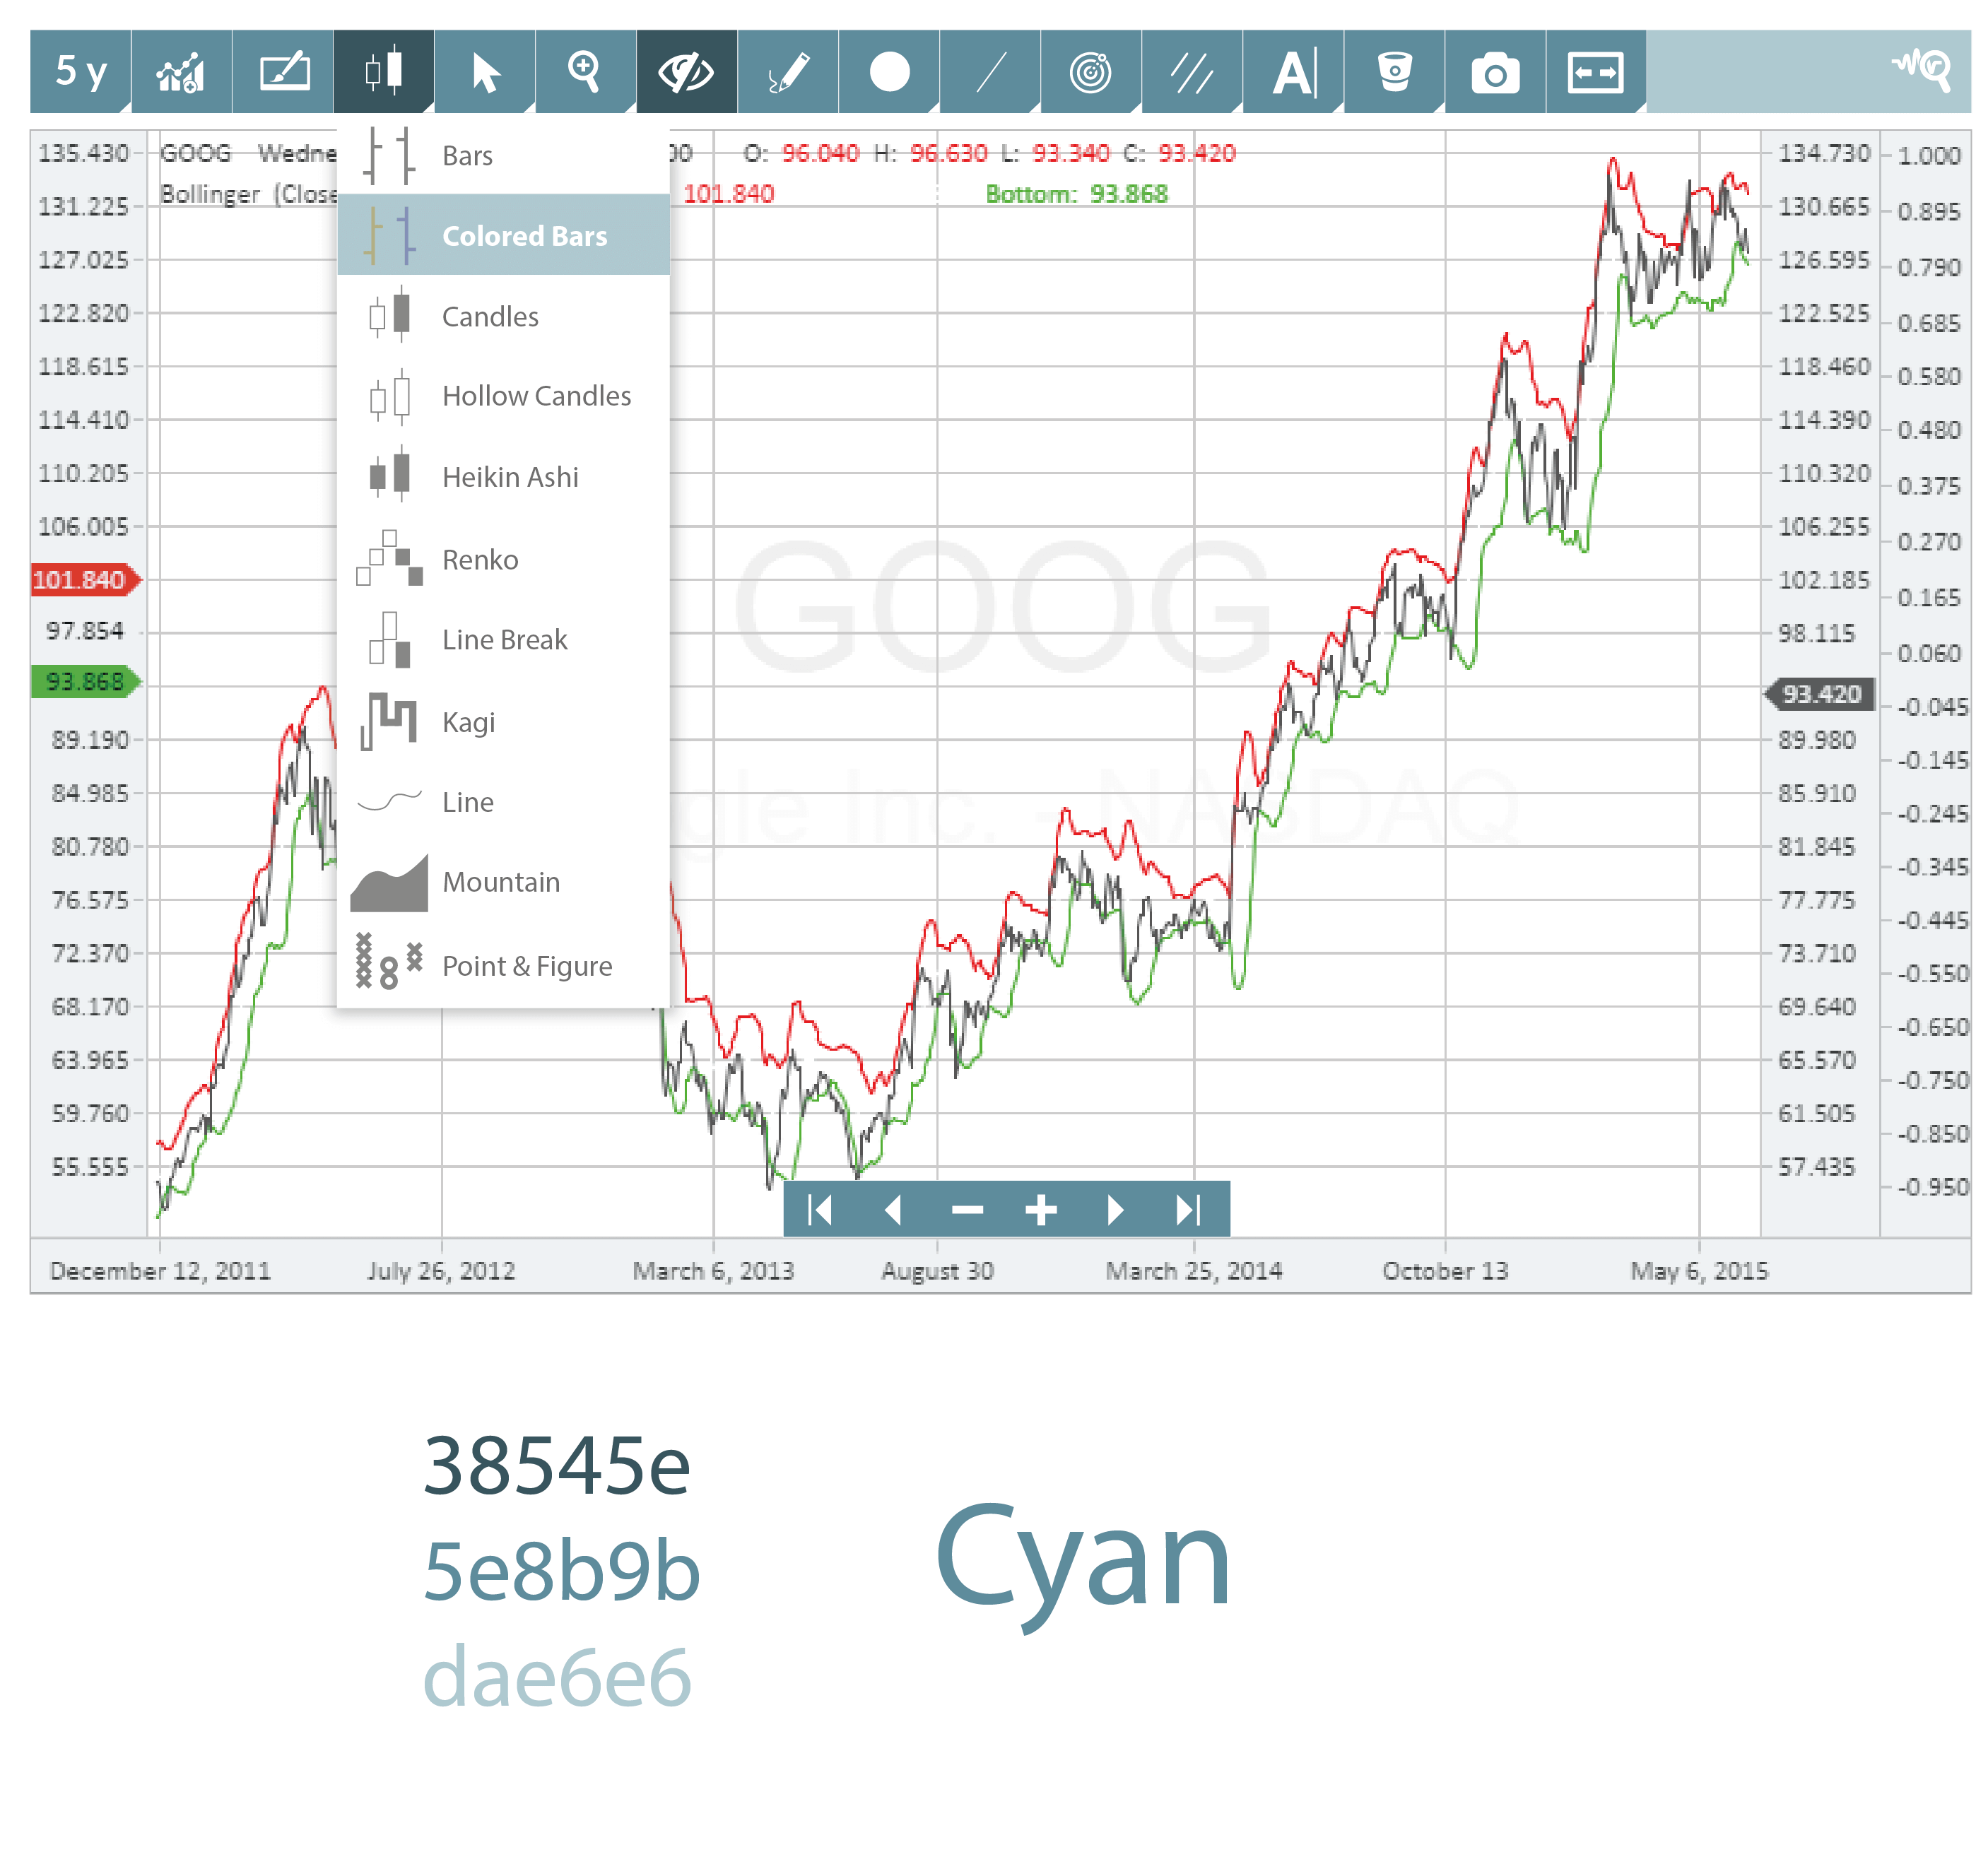Click the spiral target tool icon

1090,72
